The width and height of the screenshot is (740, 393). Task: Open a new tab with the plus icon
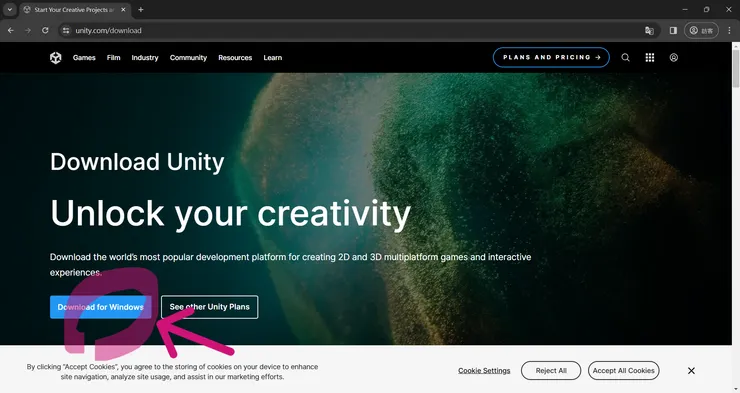pos(141,9)
